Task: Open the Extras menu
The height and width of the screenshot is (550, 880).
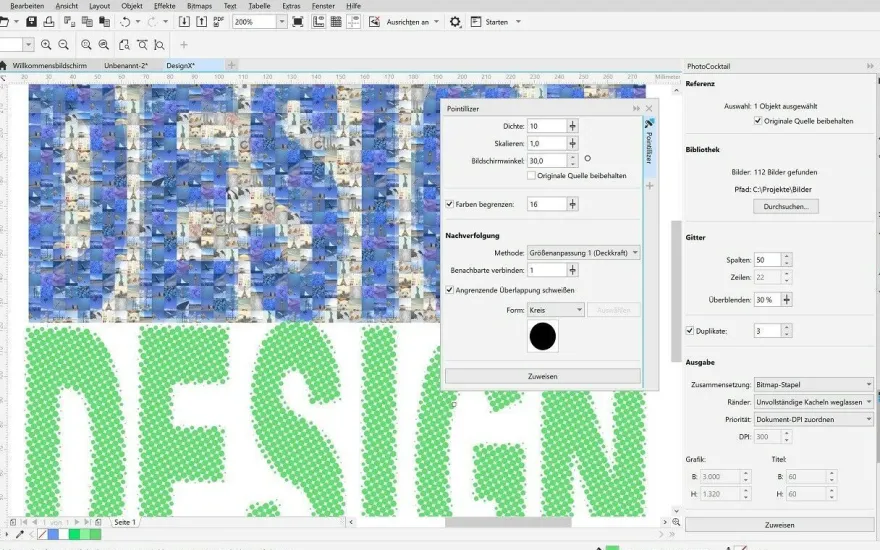Action: click(291, 6)
